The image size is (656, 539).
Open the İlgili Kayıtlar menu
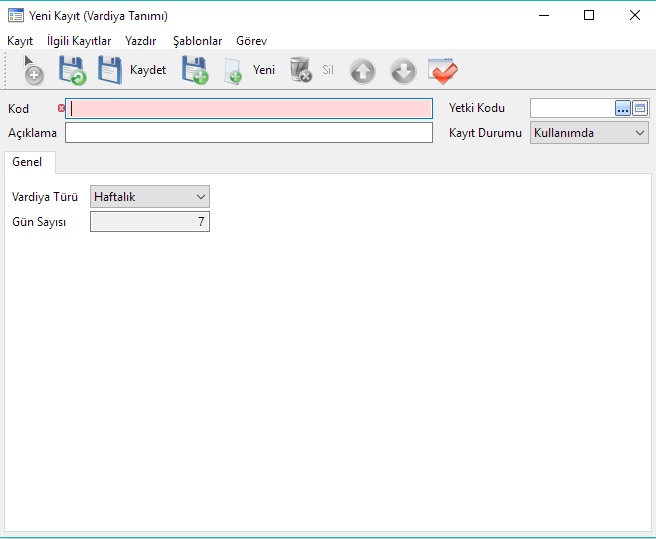point(79,41)
